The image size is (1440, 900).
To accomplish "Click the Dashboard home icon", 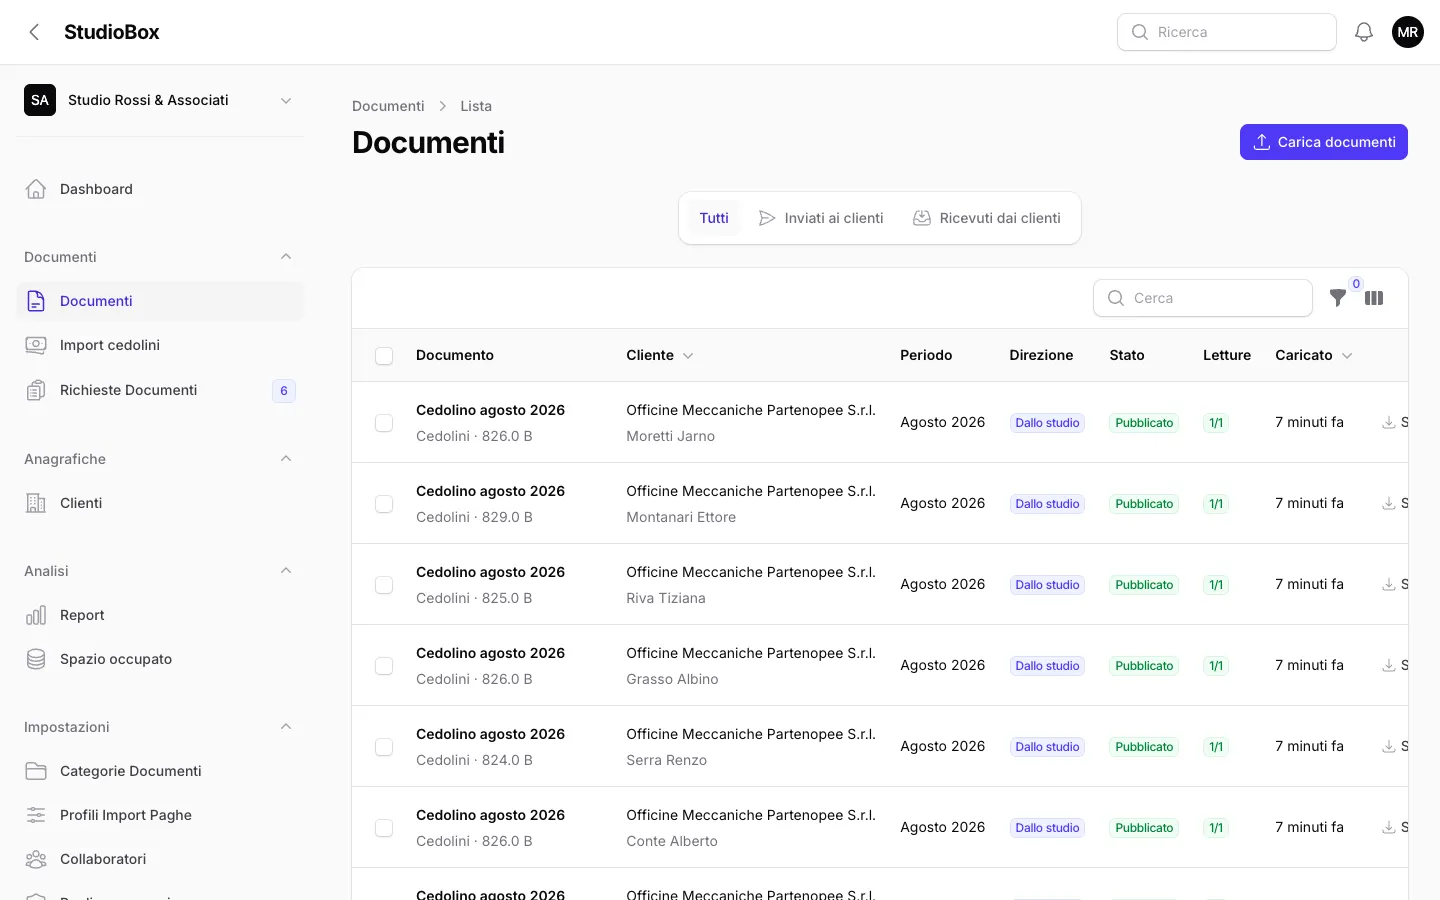I will coord(36,189).
